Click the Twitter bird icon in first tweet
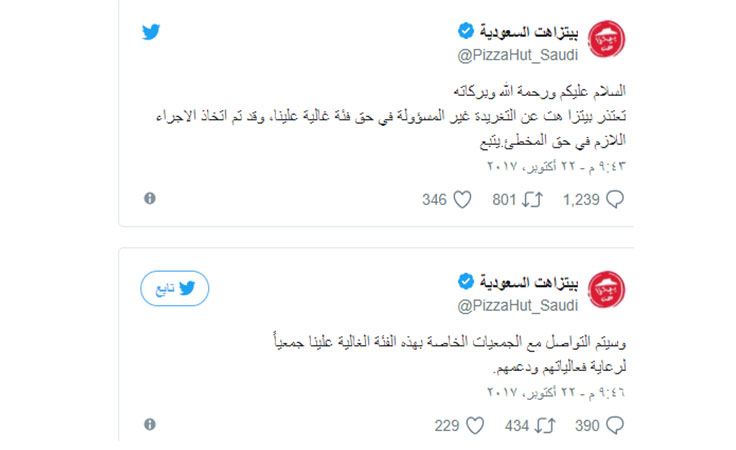736x450 pixels. (x=151, y=32)
